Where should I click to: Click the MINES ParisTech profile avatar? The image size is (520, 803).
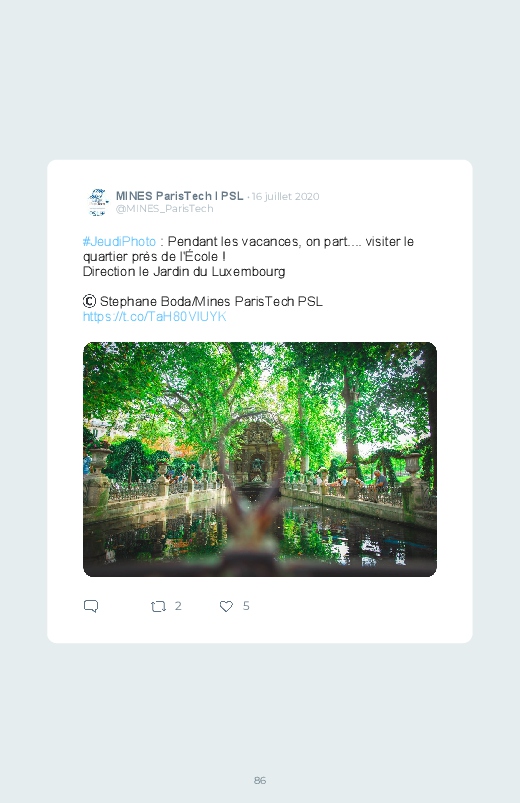97,202
